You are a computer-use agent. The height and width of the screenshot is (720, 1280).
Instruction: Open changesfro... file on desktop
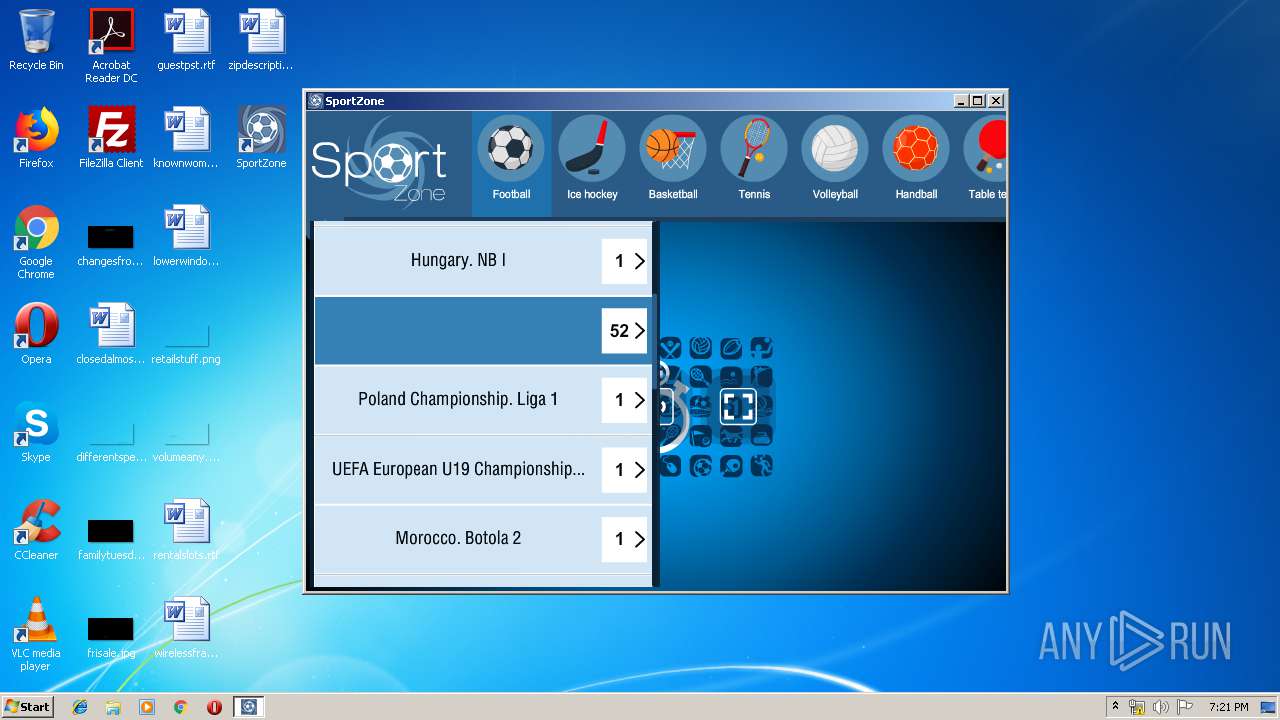pos(111,246)
